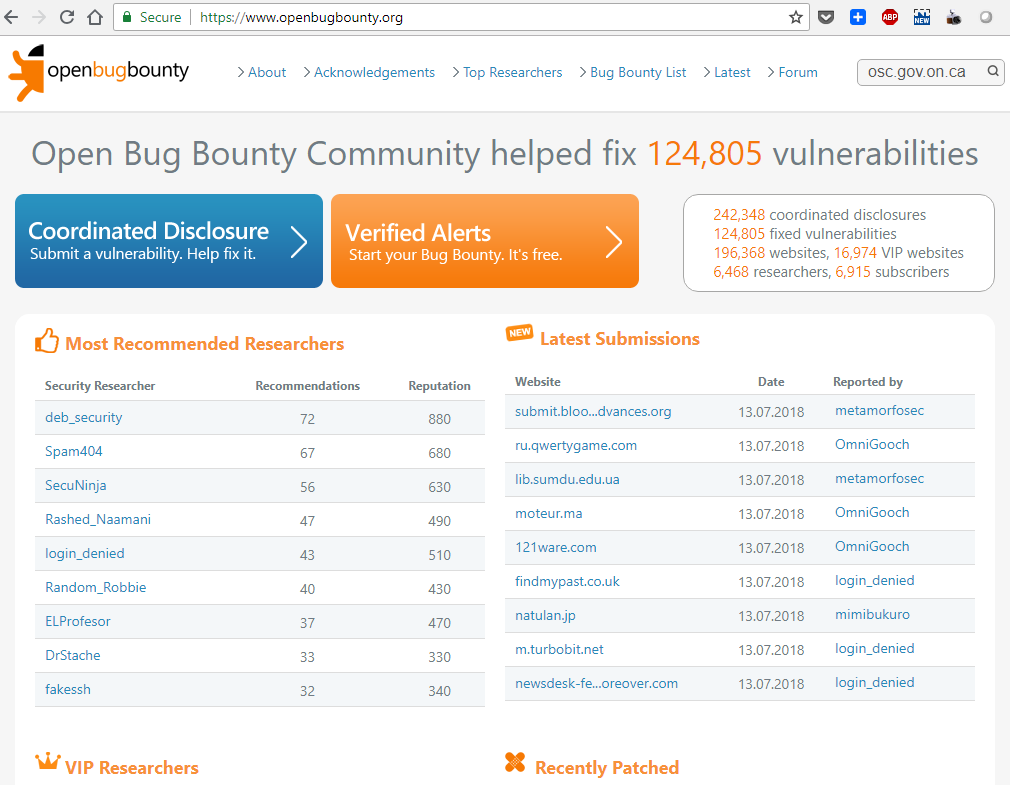The height and width of the screenshot is (785, 1010).
Task: Click the openbugbounty logo
Action: pyautogui.click(x=99, y=73)
